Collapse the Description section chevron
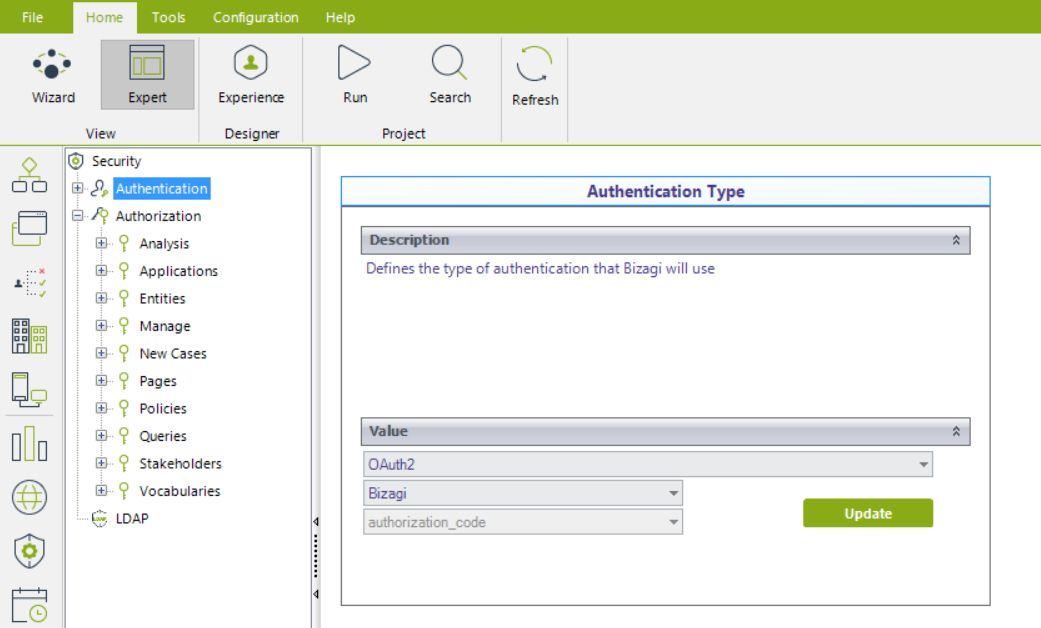The image size is (1041, 628). (956, 240)
